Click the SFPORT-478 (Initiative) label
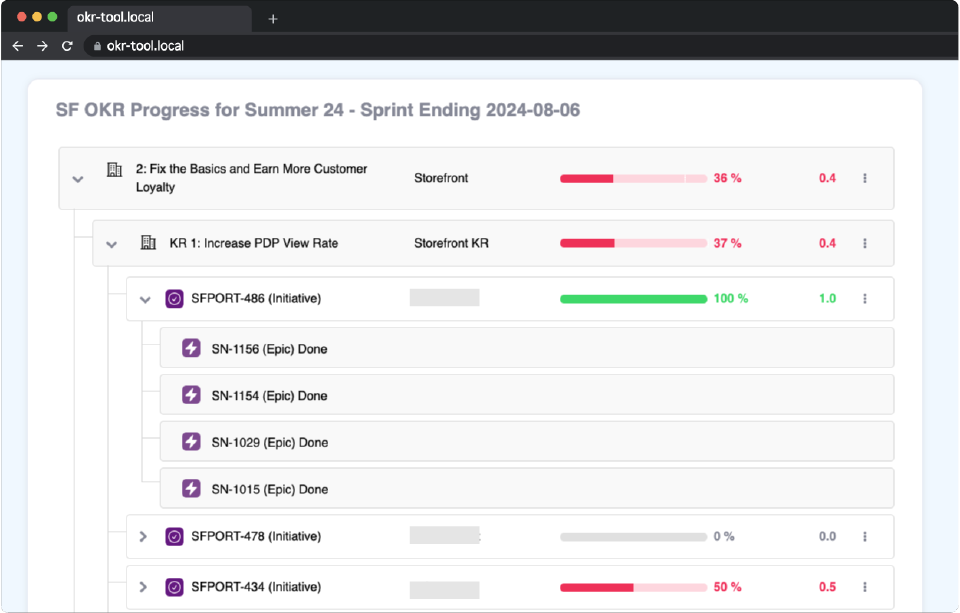Screen dimensions: 960x613 [256, 536]
